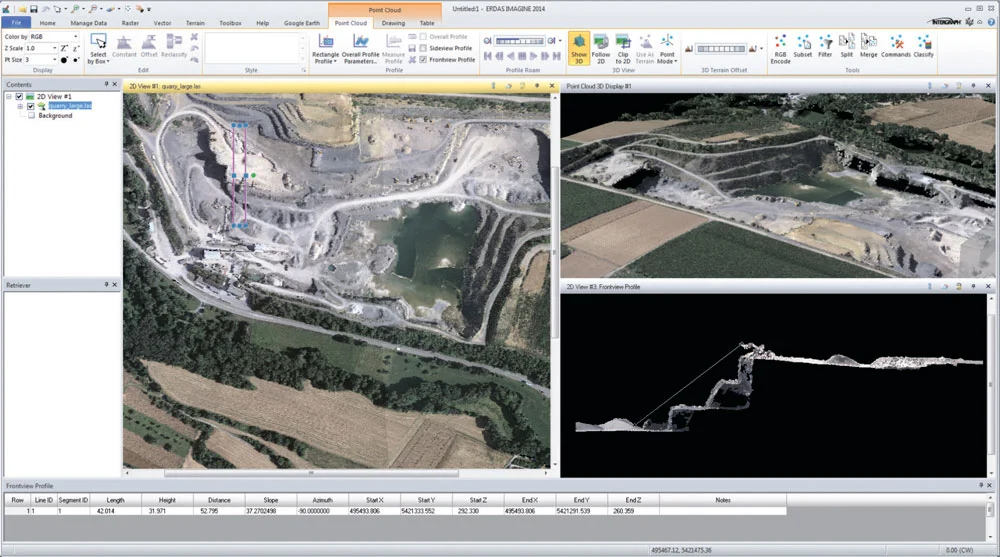This screenshot has height=557, width=1000.
Task: Open the Point Mode dropdown
Action: pos(667,59)
